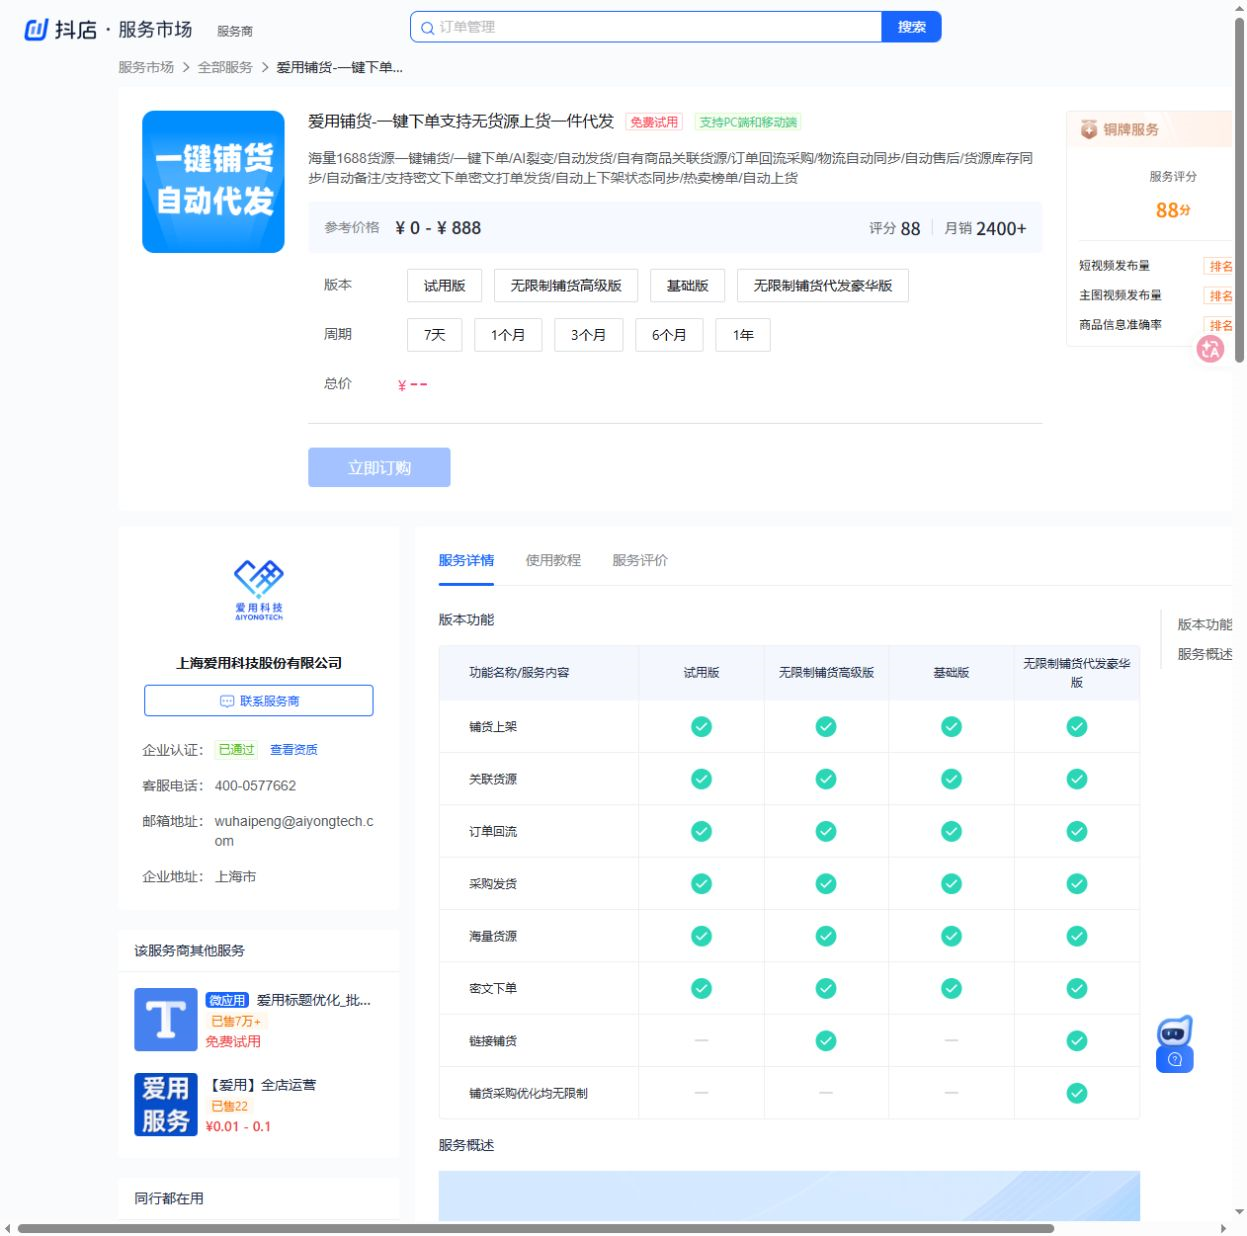This screenshot has height=1236, width=1247.
Task: Click the 月销 2400+ sales figure
Action: pyautogui.click(x=985, y=228)
